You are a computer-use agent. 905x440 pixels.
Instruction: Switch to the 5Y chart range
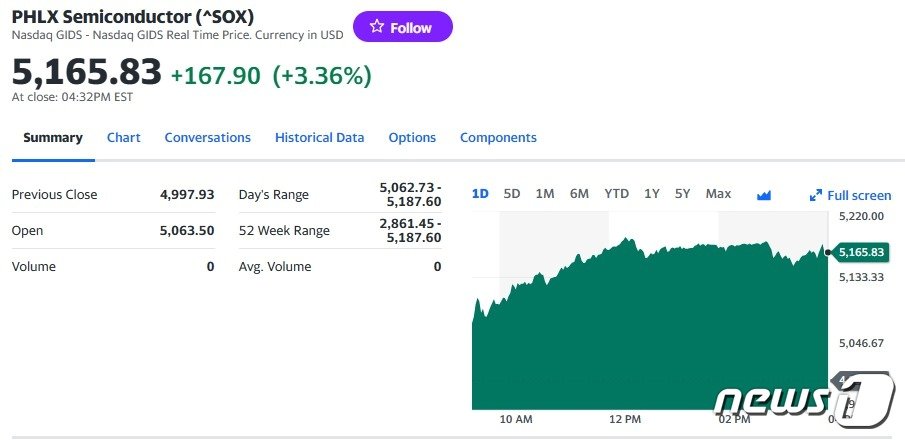682,194
